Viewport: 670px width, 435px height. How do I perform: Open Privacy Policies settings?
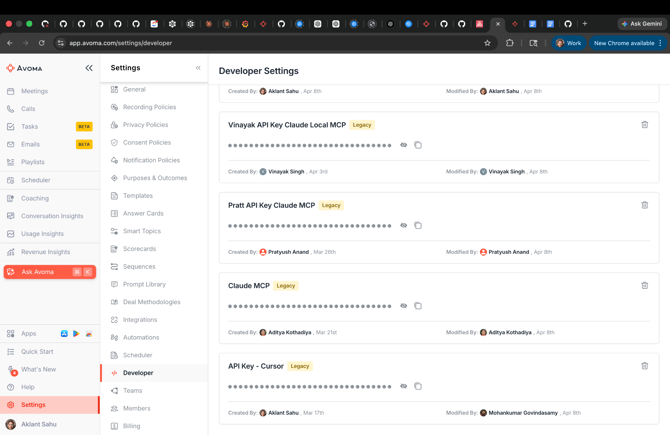154,125
